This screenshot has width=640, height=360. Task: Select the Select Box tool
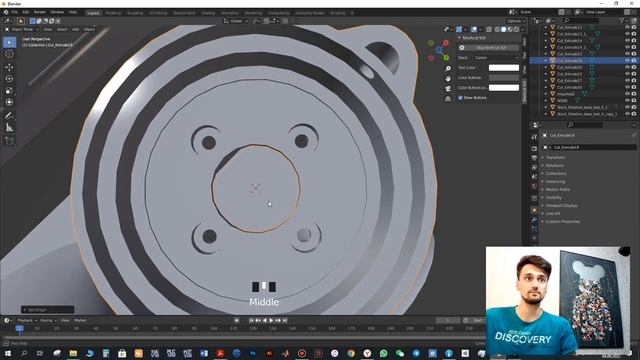[9, 42]
